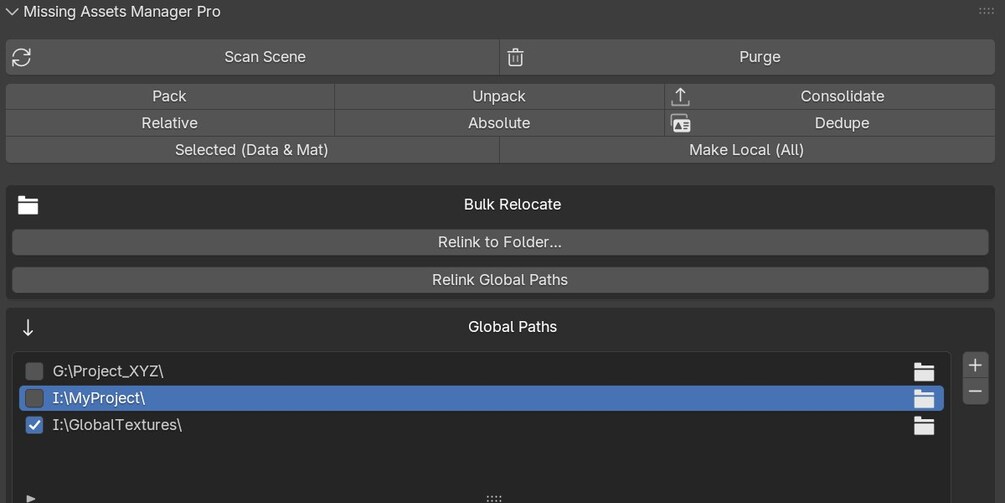Click the Scan Scene refresh icon

tap(21, 57)
